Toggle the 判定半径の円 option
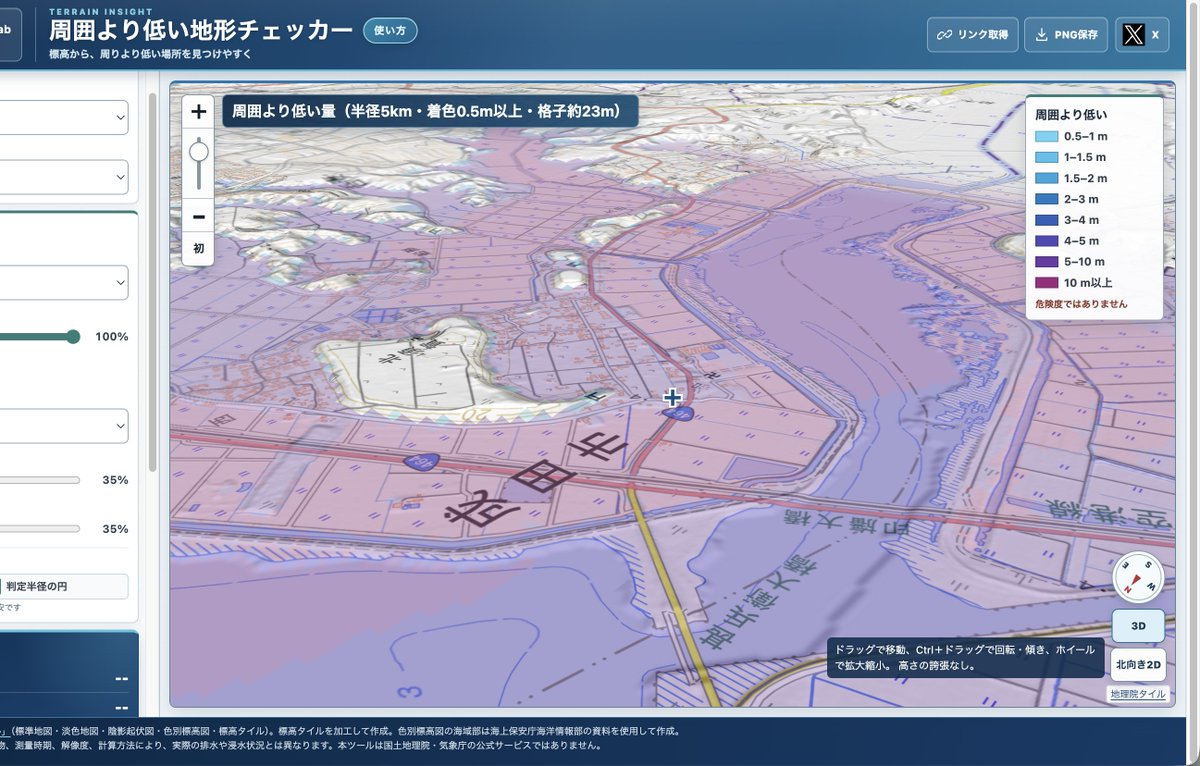 pos(64,586)
